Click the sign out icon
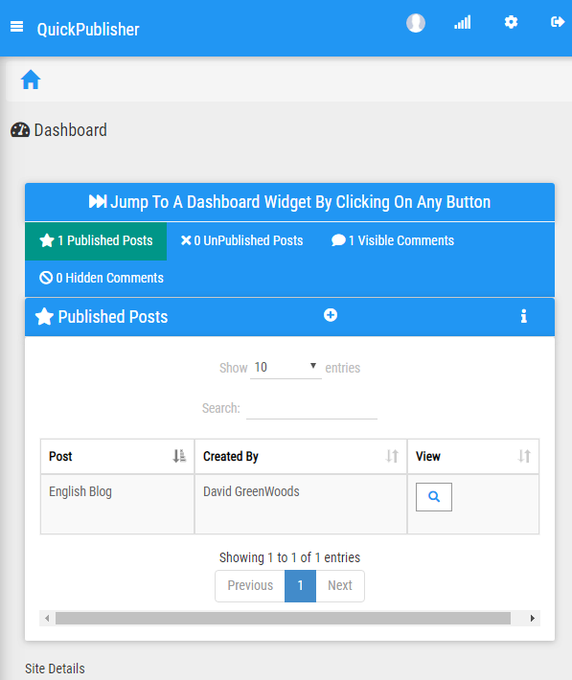Viewport: 572px width, 680px height. 557,22
